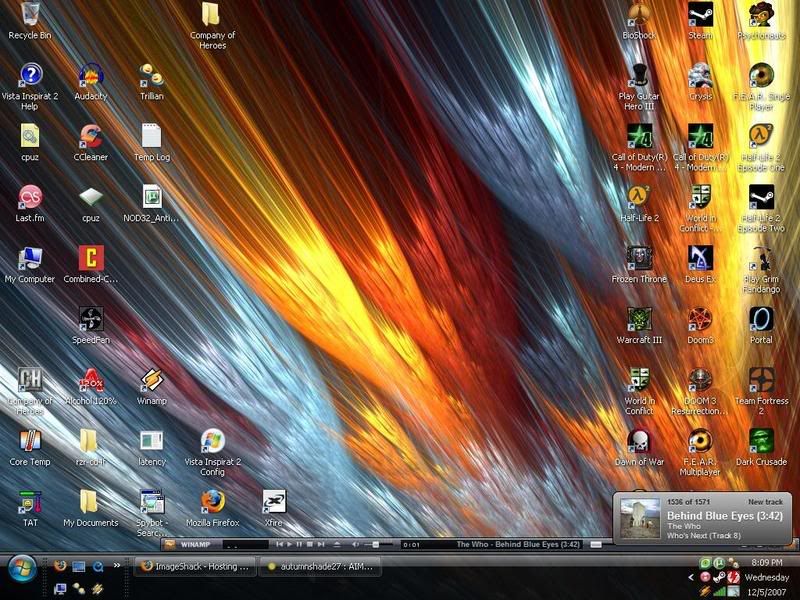Launch CCleaner from the desktop
The height and width of the screenshot is (600, 800).
pyautogui.click(x=91, y=143)
